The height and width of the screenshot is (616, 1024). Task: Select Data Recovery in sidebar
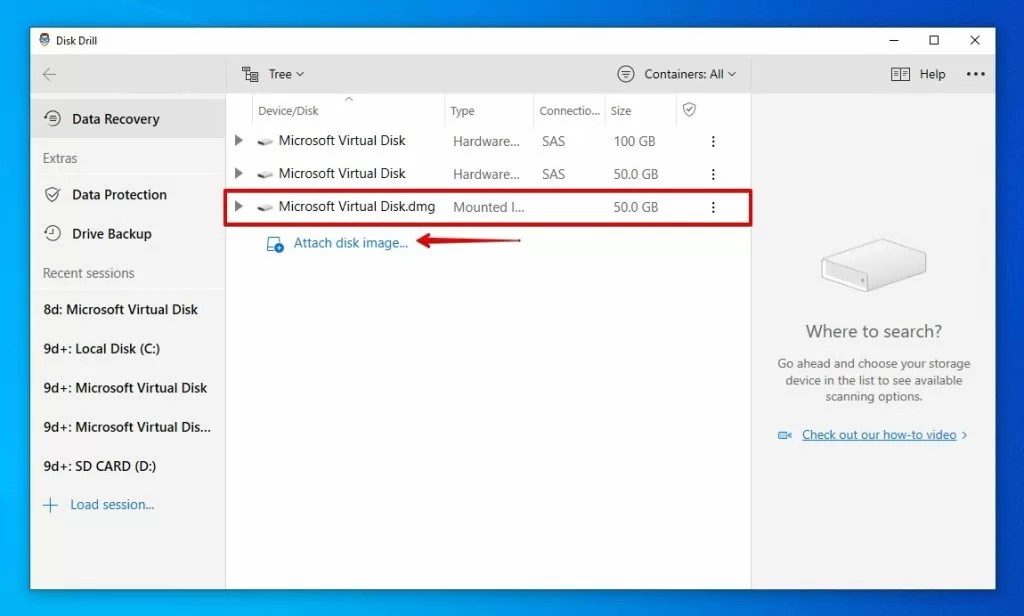click(x=128, y=119)
